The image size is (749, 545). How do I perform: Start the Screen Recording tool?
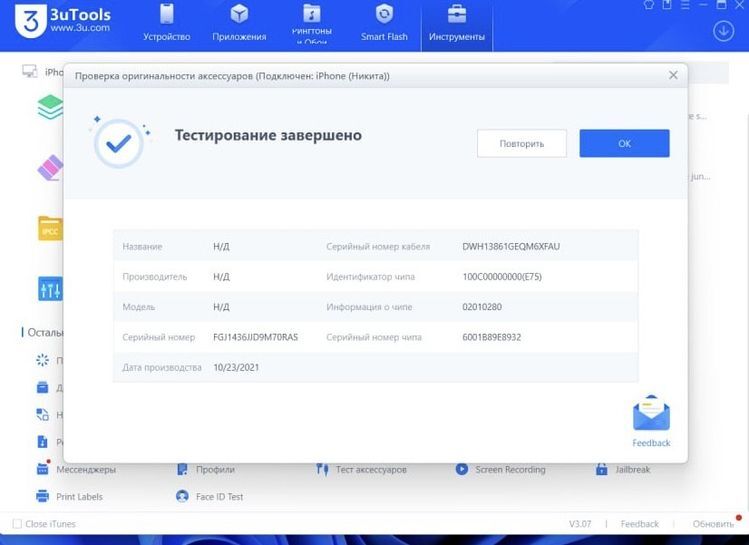pos(509,469)
